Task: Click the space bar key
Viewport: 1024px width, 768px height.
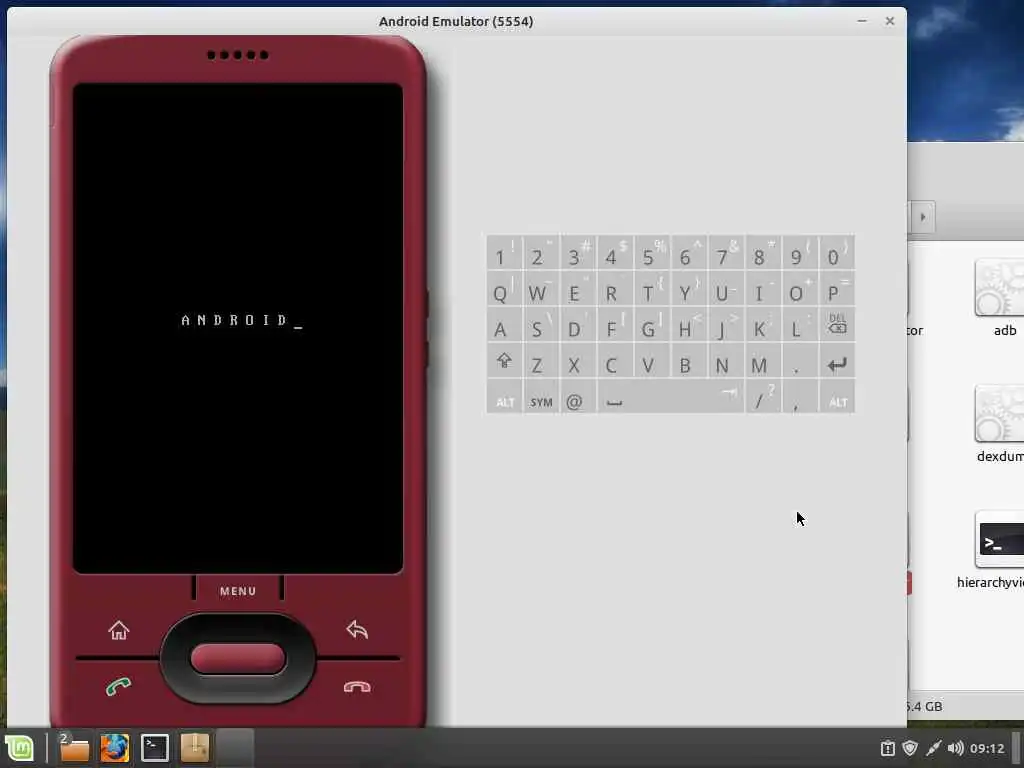Action: click(670, 397)
